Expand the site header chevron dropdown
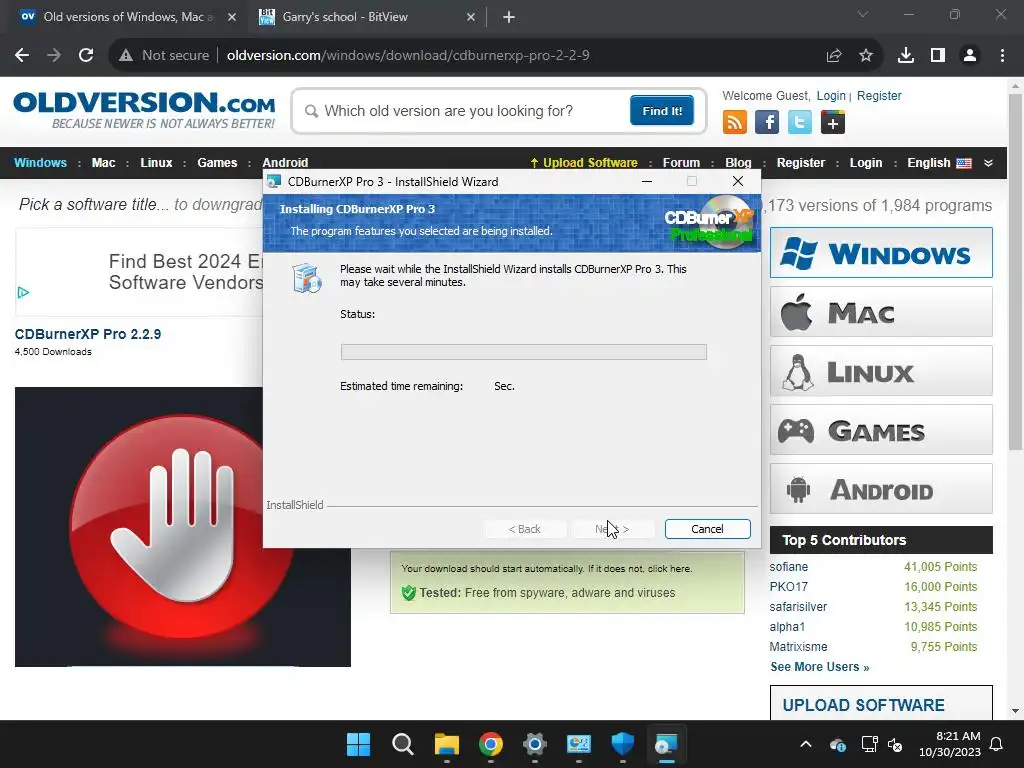The image size is (1024, 768). [x=989, y=163]
